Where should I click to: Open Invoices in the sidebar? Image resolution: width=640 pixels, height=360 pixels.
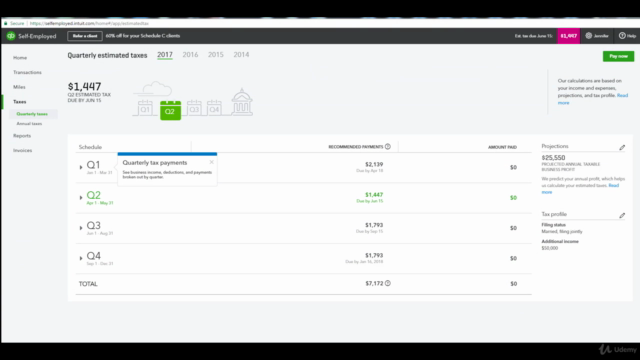click(22, 150)
